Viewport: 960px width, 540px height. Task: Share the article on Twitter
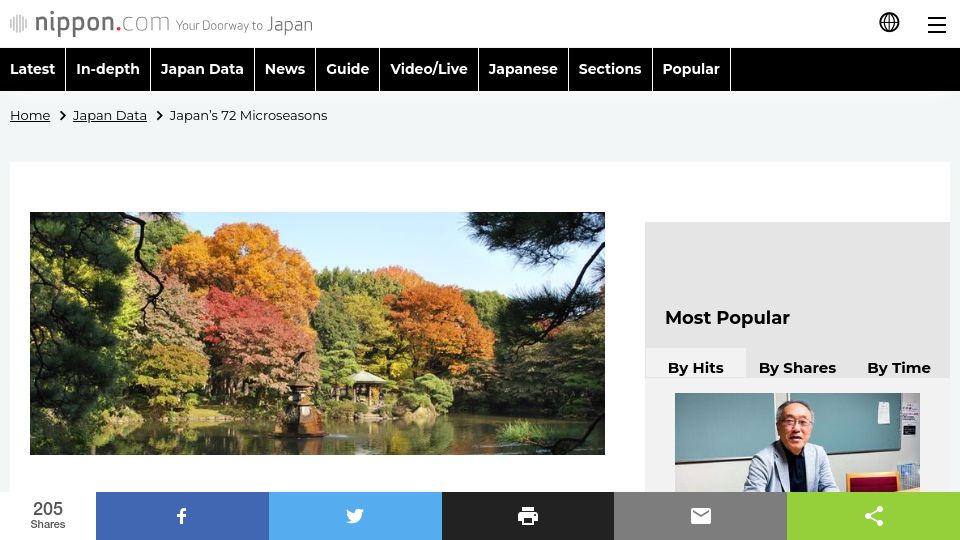[355, 516]
